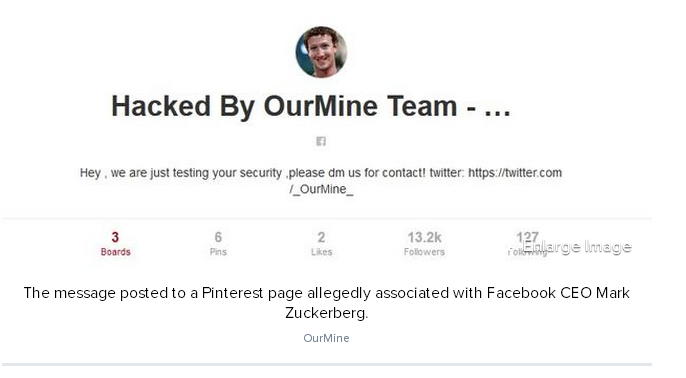This screenshot has height=378, width=686.
Task: Open the https://twitter.com URL in the bio
Action: (x=515, y=173)
